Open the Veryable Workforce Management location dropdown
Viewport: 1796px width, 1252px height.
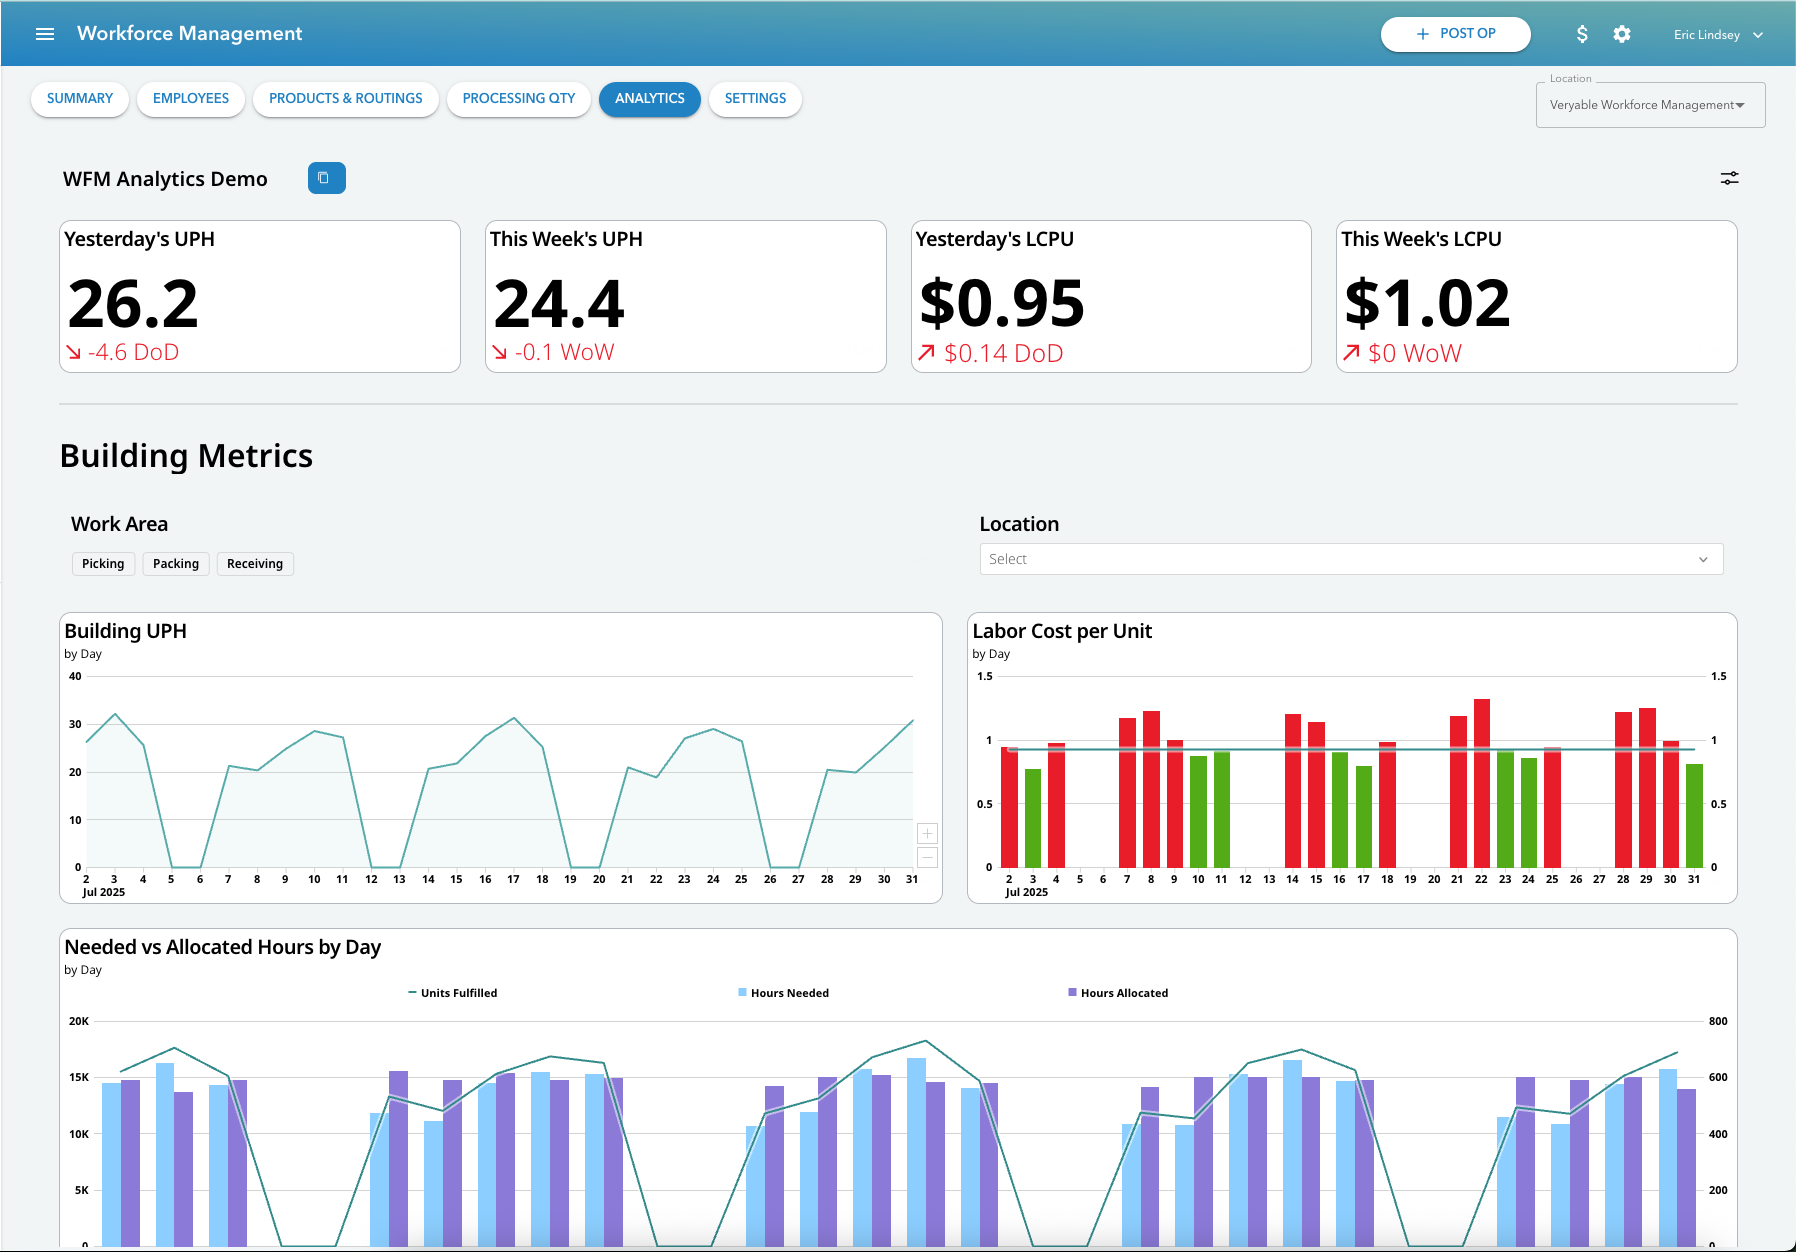(x=1649, y=104)
